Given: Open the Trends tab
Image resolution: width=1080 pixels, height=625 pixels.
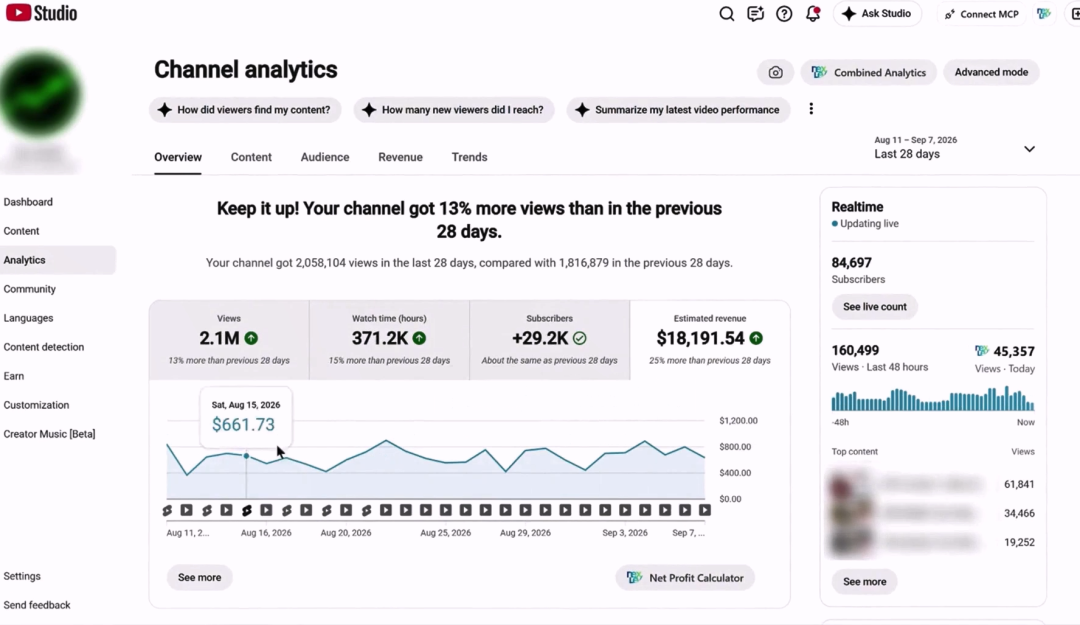Looking at the screenshot, I should [470, 157].
